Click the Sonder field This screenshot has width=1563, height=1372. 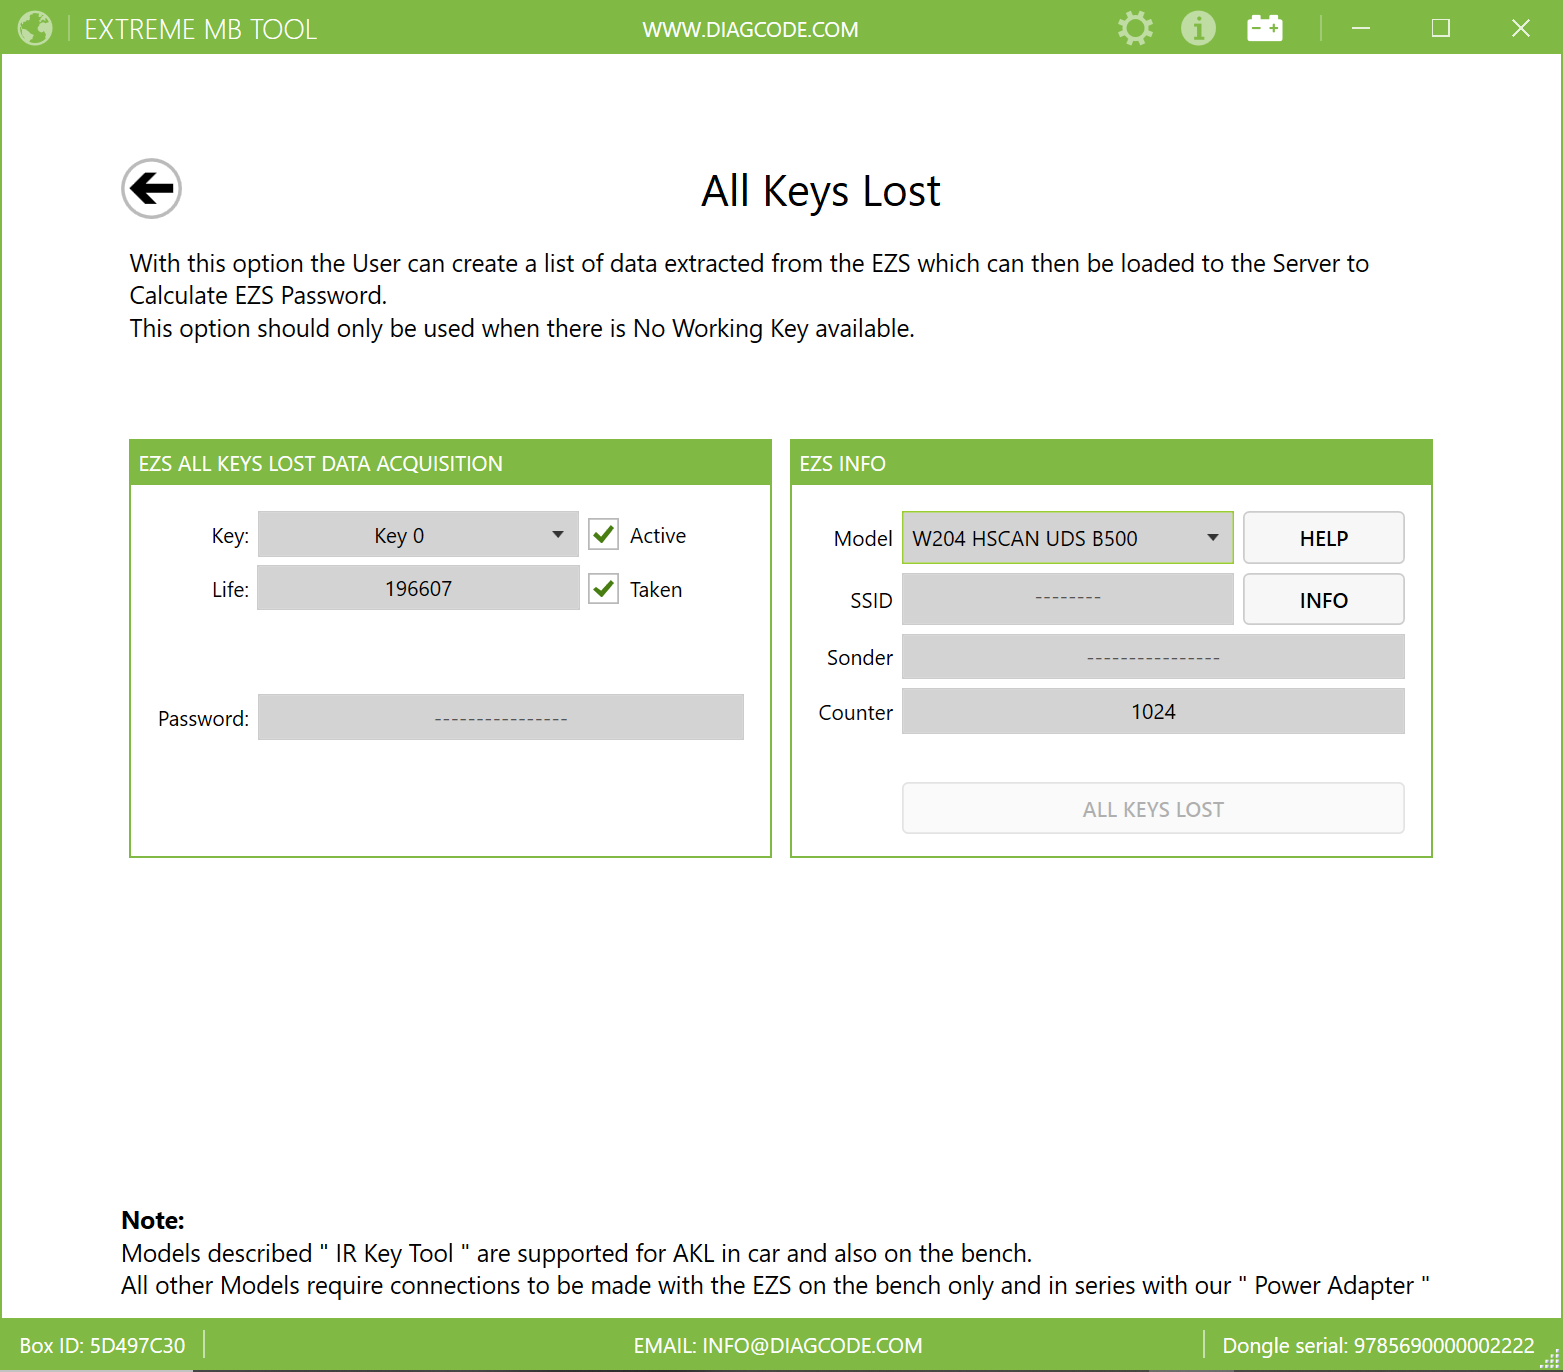[x=1153, y=657]
